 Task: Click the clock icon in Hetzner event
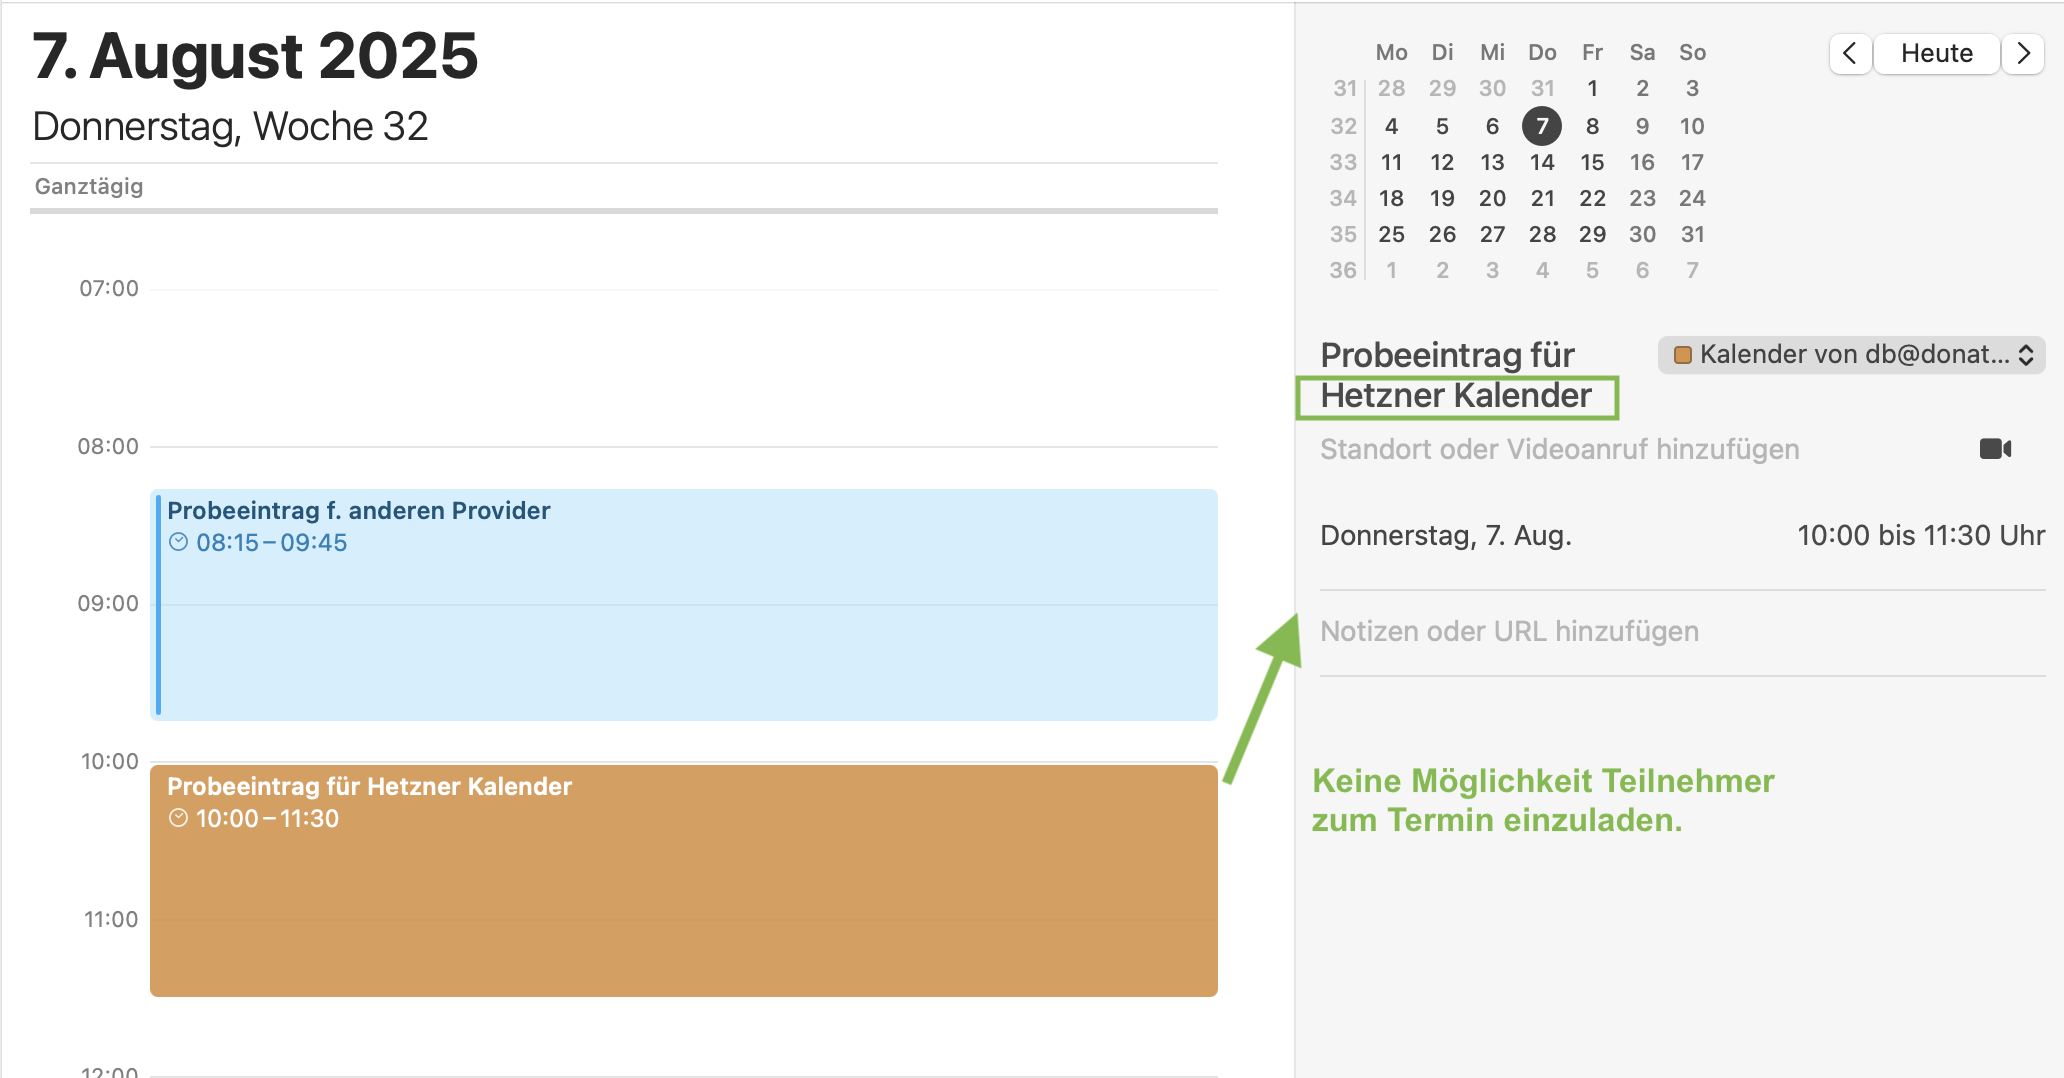coord(178,818)
